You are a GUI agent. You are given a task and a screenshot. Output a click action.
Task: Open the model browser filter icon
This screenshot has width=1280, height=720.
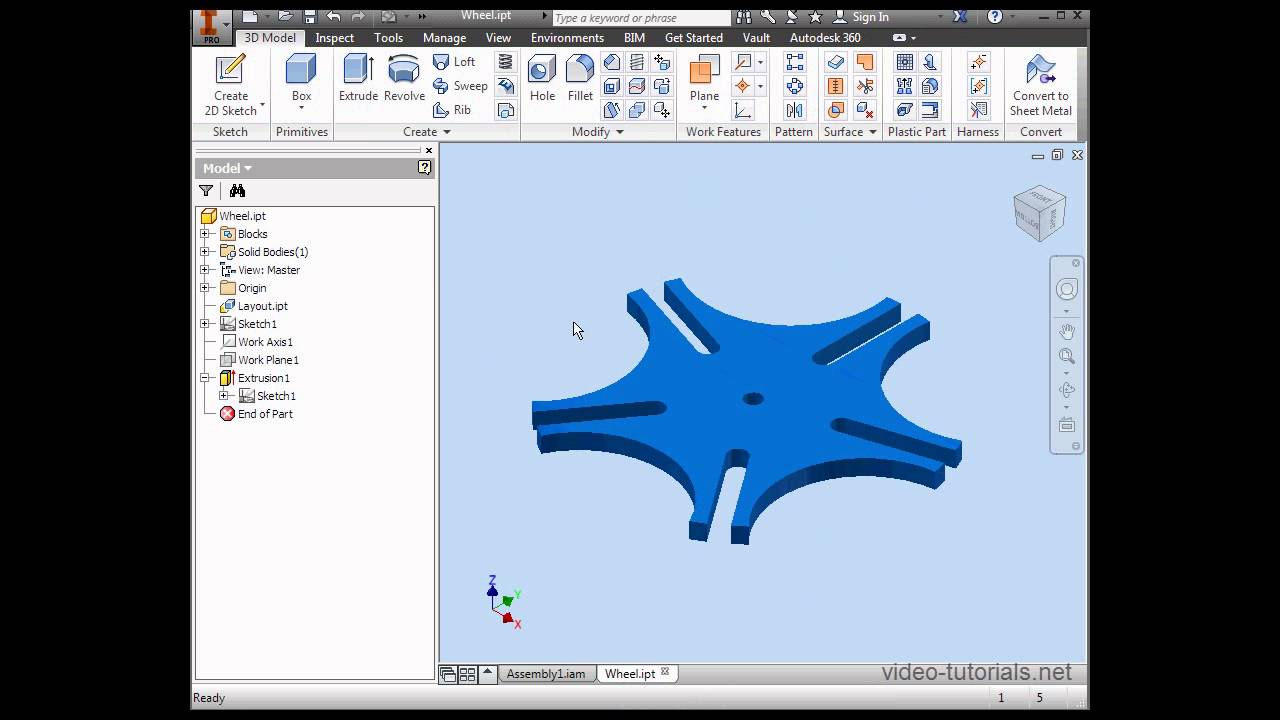(206, 191)
